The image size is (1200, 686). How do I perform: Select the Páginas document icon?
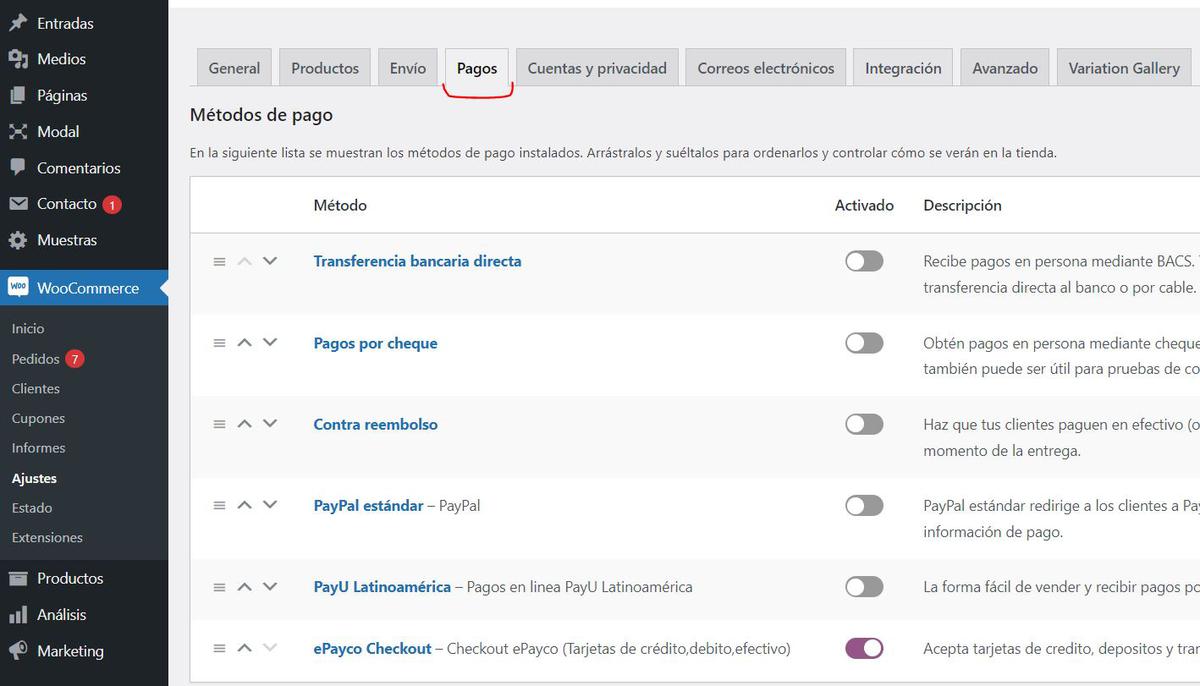[x=17, y=95]
